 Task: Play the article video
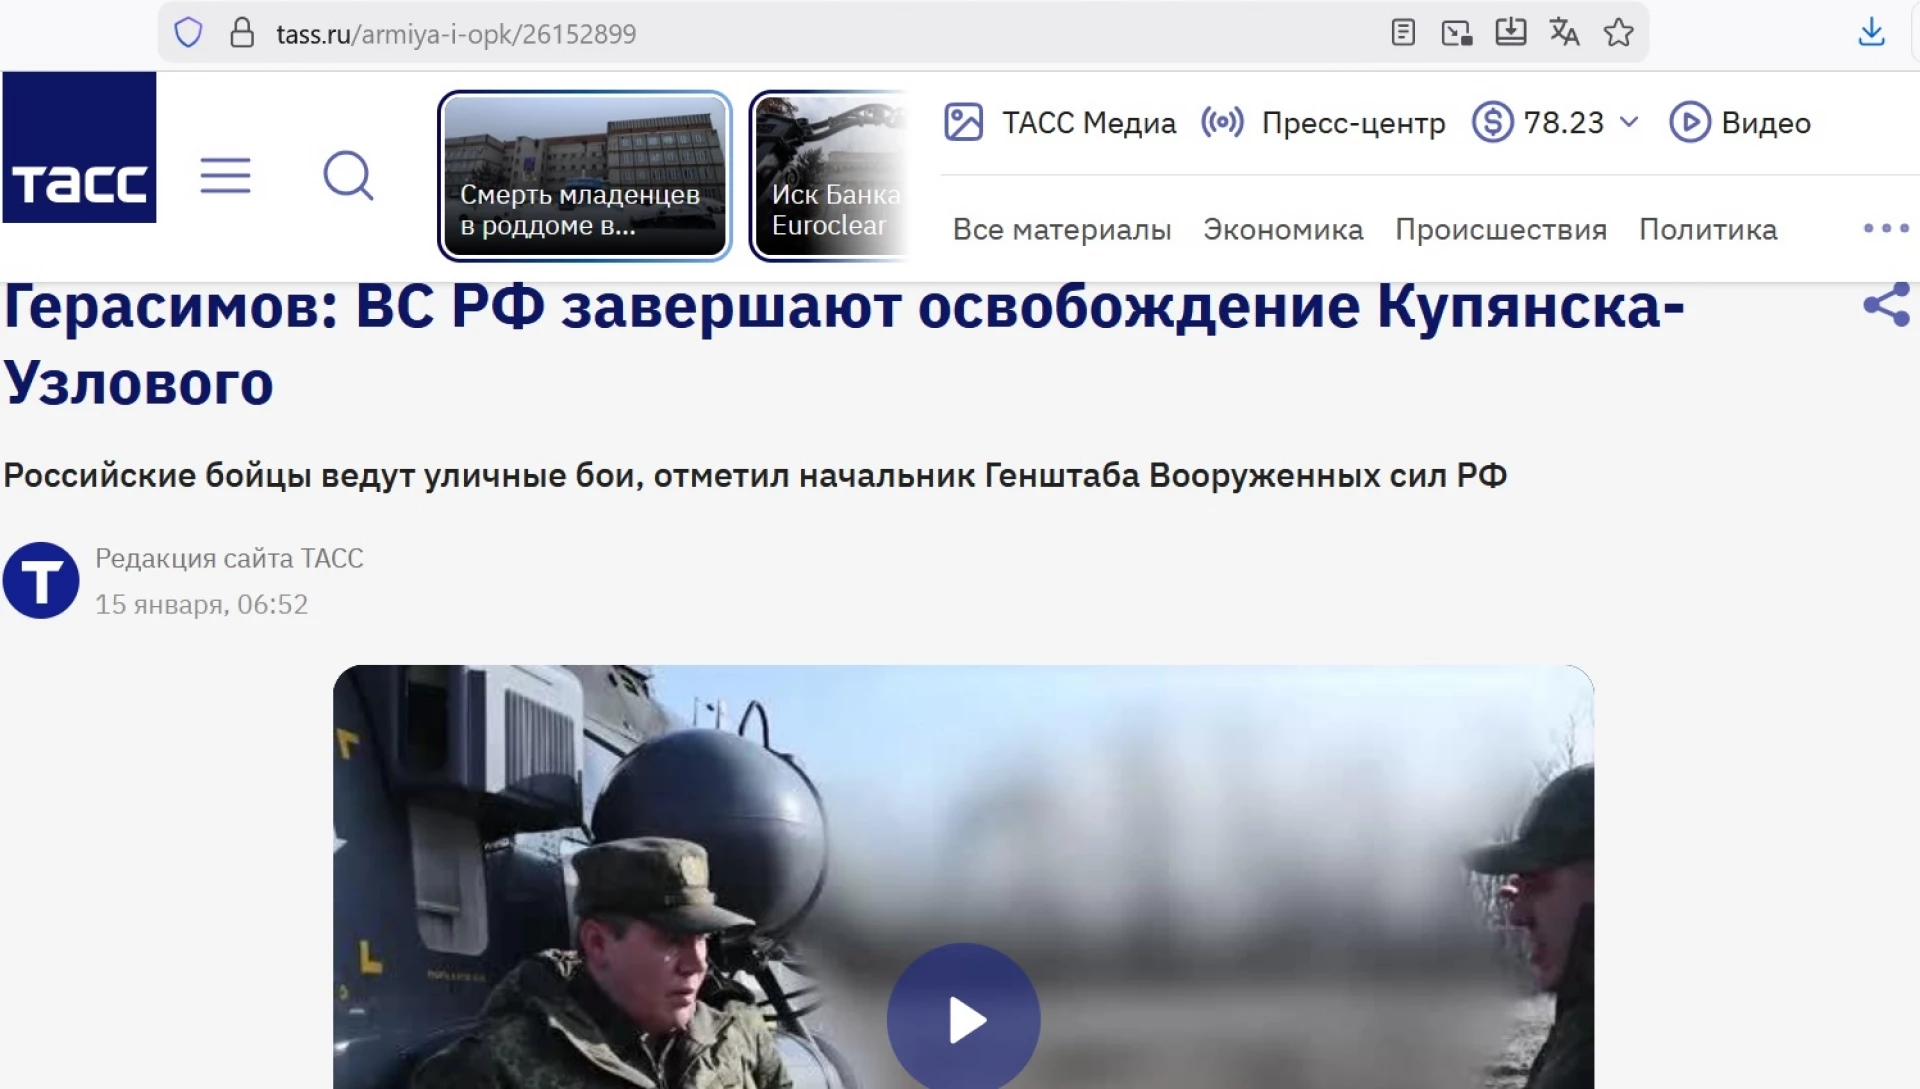(963, 1019)
